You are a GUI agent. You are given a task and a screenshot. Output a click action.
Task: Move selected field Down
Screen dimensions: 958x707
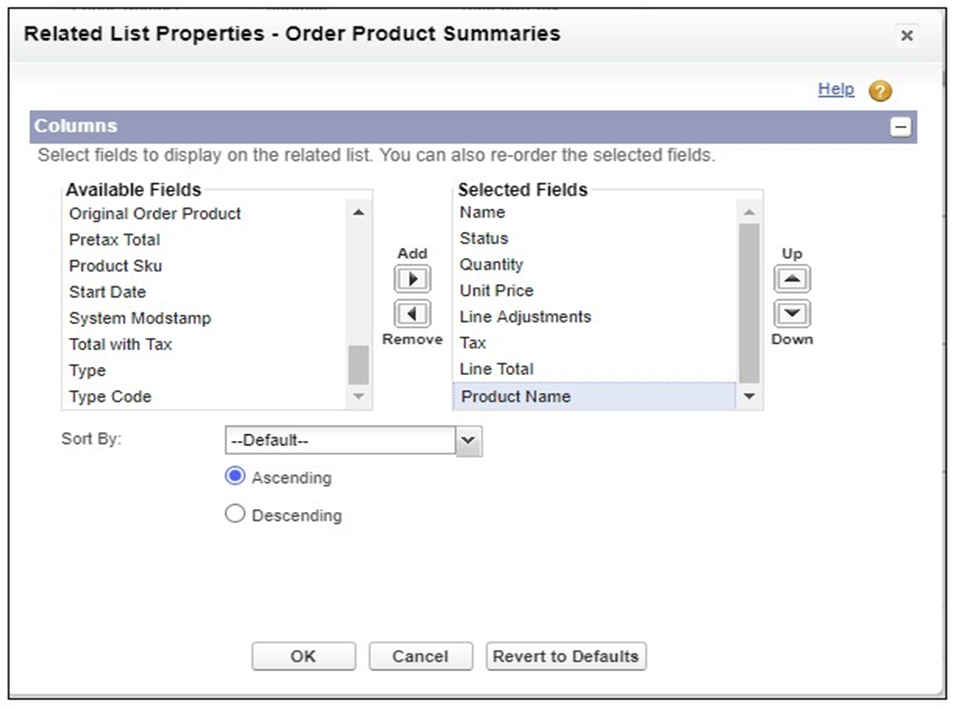tap(792, 314)
